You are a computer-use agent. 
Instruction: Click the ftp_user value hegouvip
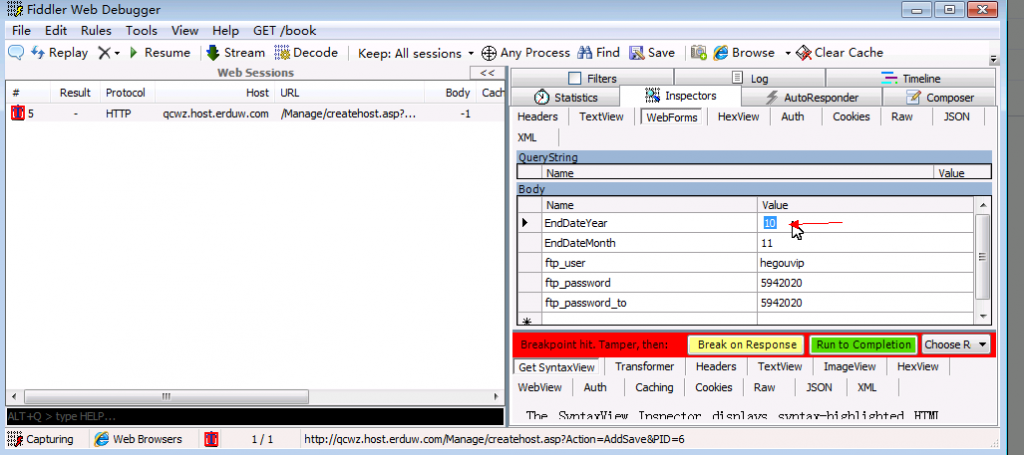click(865, 263)
